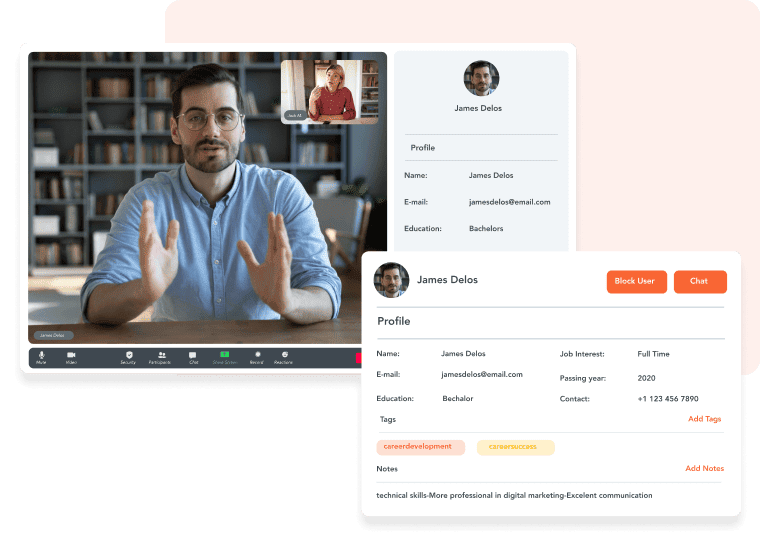Open the Security shield options
The width and height of the screenshot is (760, 560).
coord(128,356)
